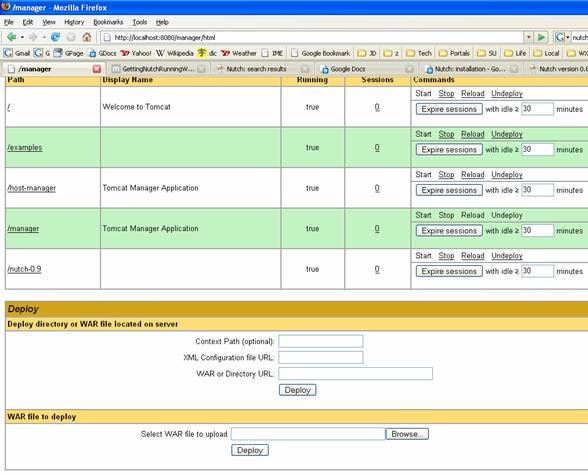Open the Weather bookmark
The image size is (588, 474).
[x=238, y=53]
